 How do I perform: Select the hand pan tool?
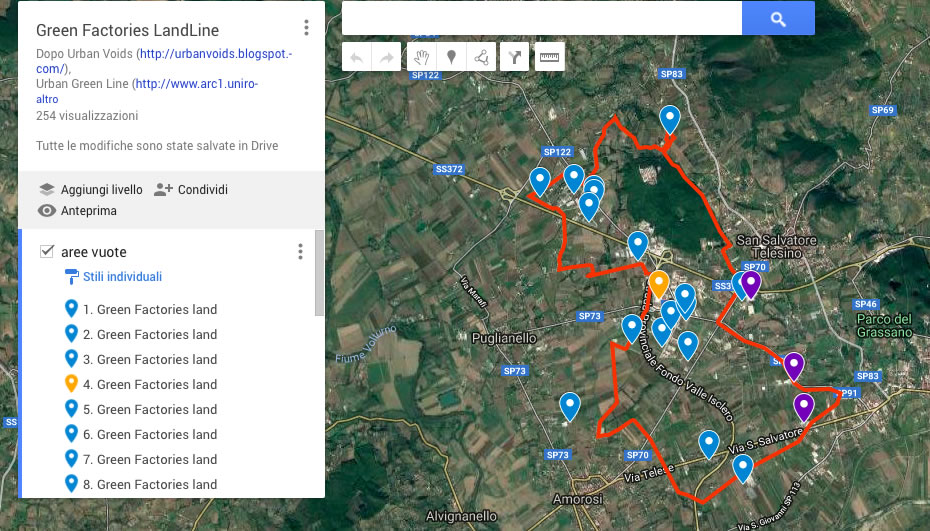coord(422,57)
